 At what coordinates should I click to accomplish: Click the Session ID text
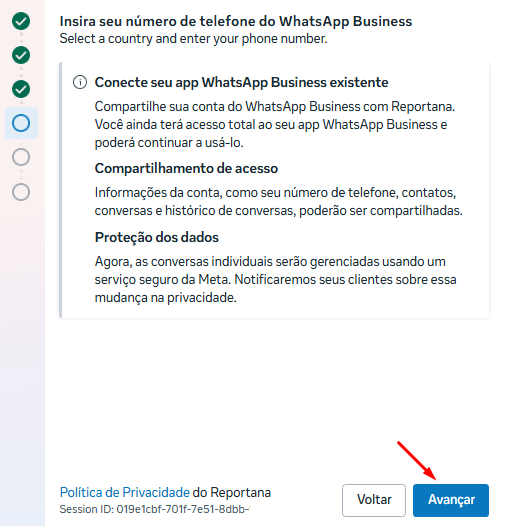pos(154,509)
